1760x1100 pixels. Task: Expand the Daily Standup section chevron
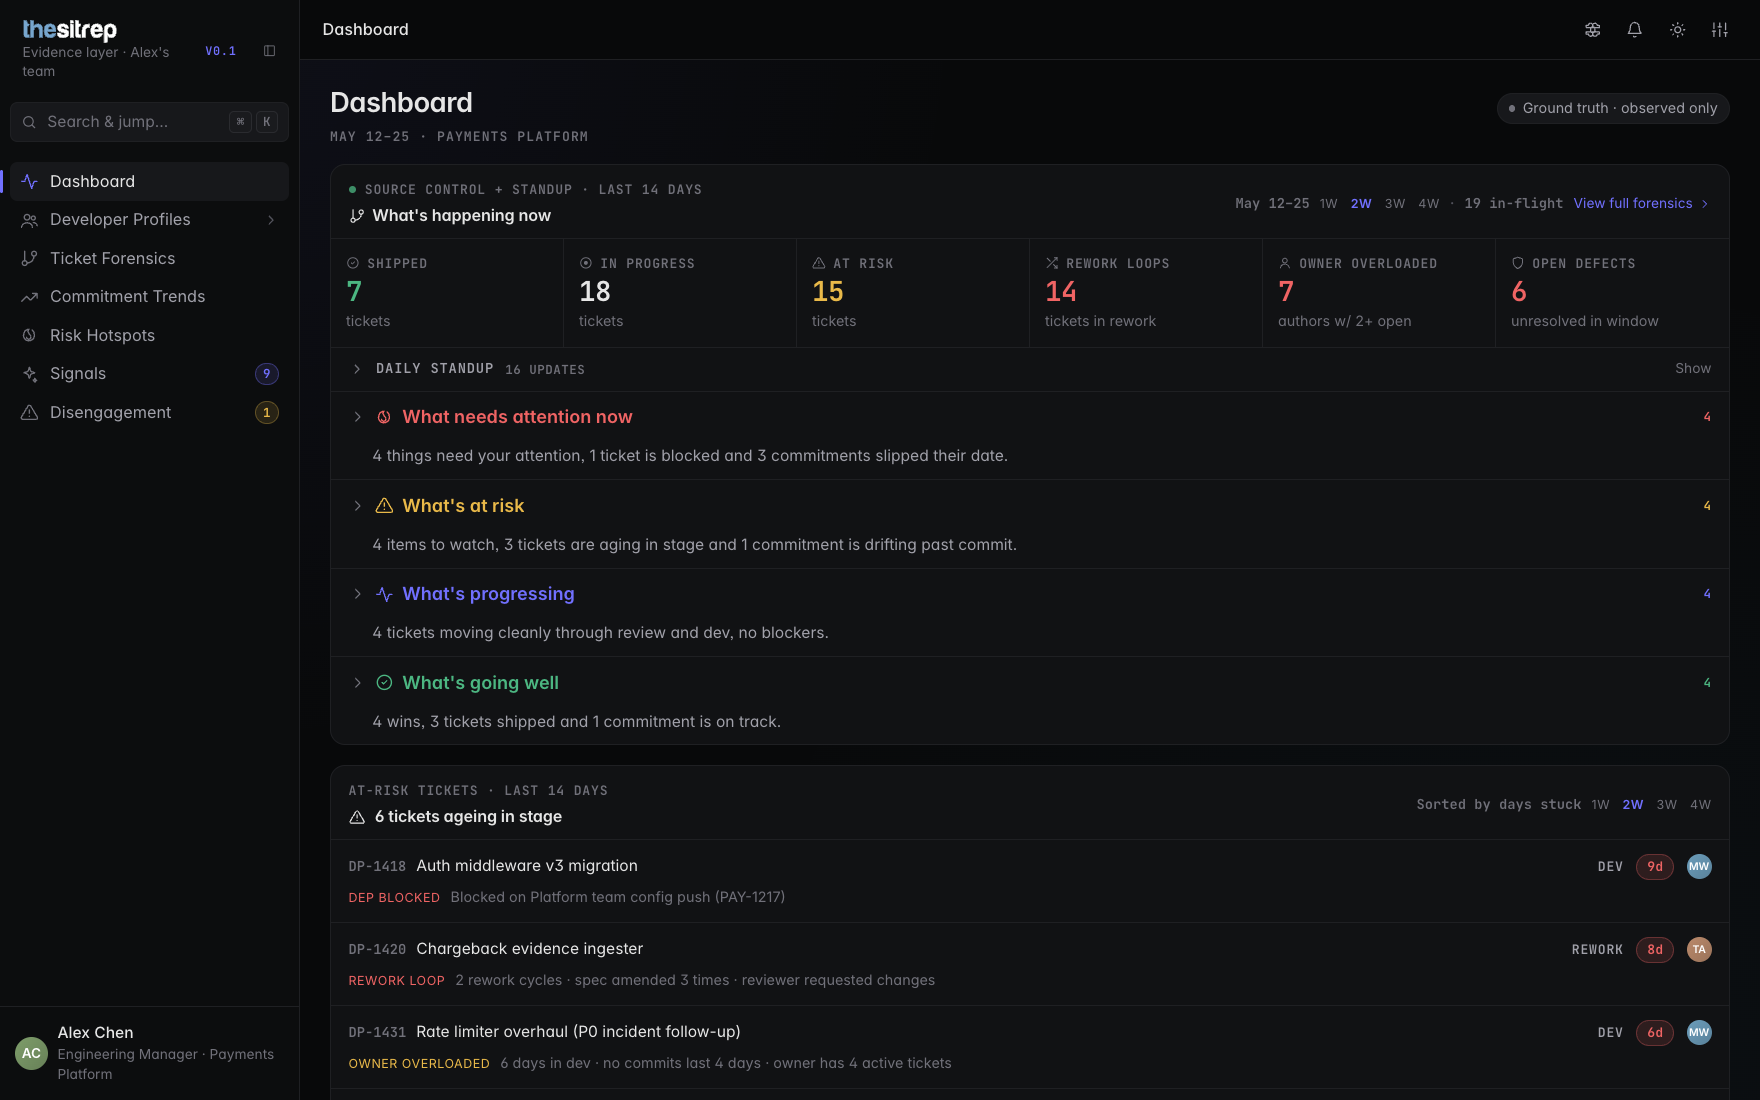(357, 369)
